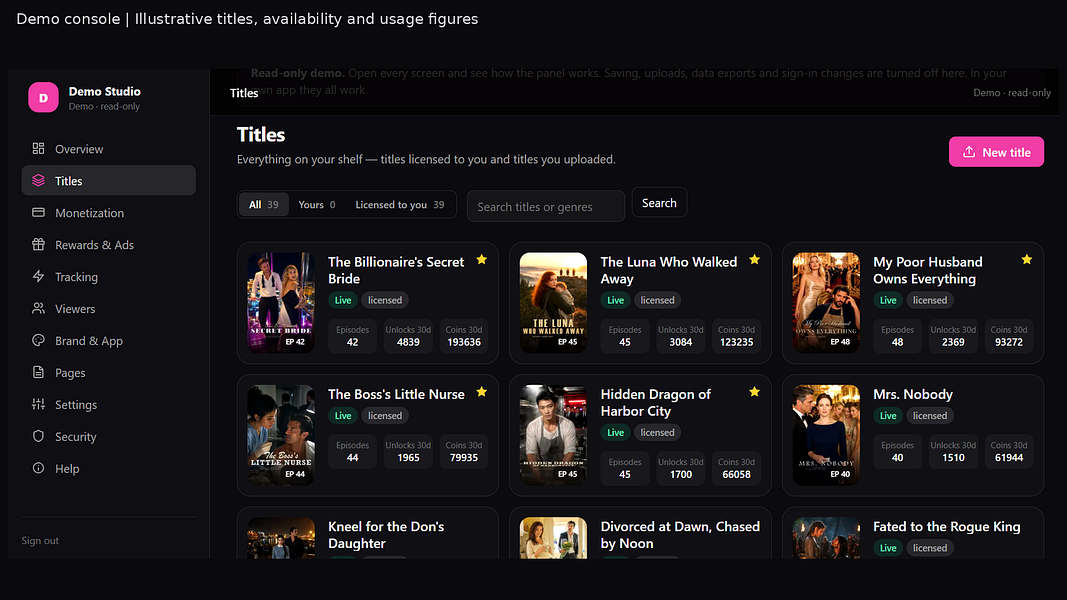The image size is (1067, 600).
Task: Click the Search button
Action: click(x=659, y=203)
